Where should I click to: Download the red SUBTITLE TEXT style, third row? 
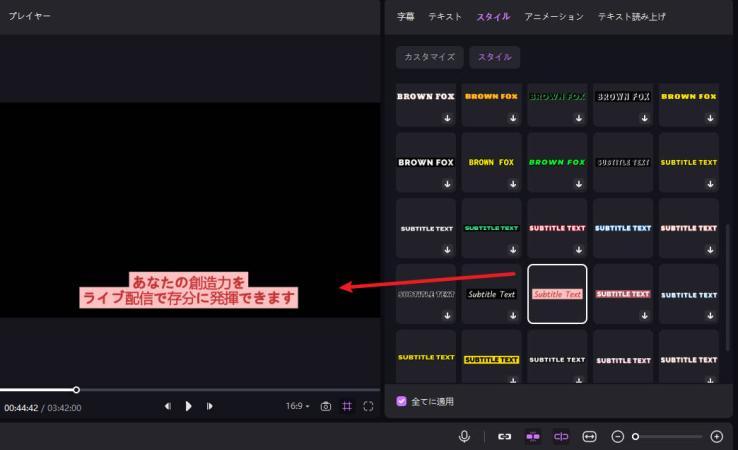(x=579, y=250)
